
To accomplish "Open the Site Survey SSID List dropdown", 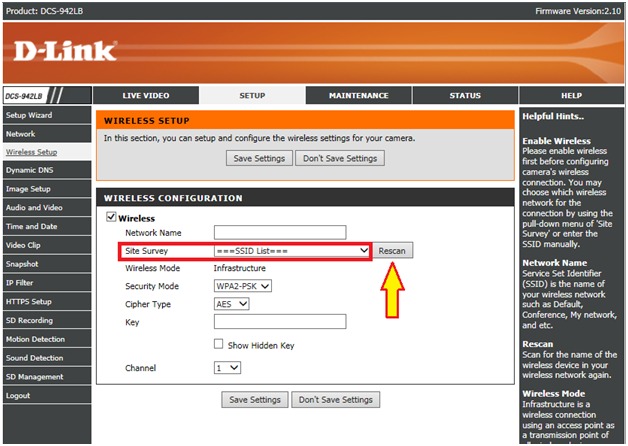I will pos(291,250).
